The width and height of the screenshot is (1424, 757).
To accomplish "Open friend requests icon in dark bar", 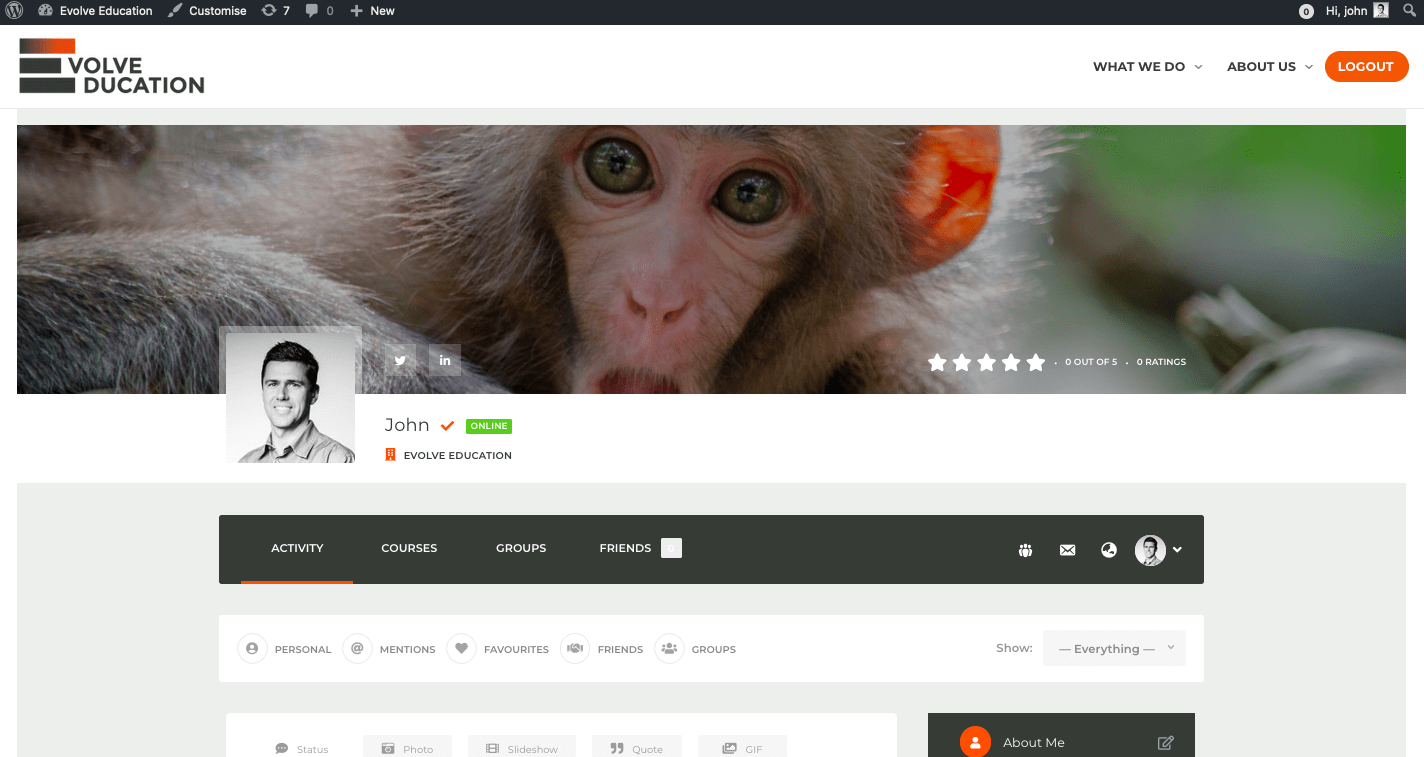I will (x=1025, y=550).
